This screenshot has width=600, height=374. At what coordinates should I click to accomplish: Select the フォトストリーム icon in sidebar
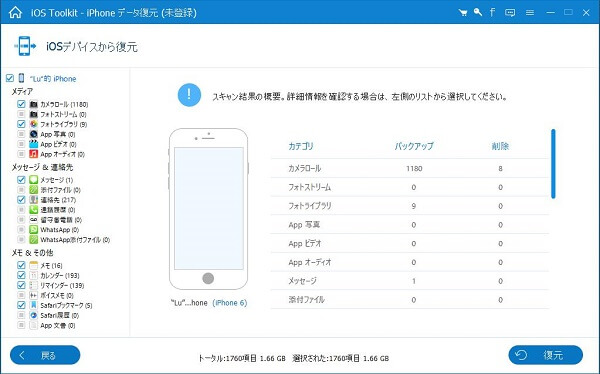34,114
